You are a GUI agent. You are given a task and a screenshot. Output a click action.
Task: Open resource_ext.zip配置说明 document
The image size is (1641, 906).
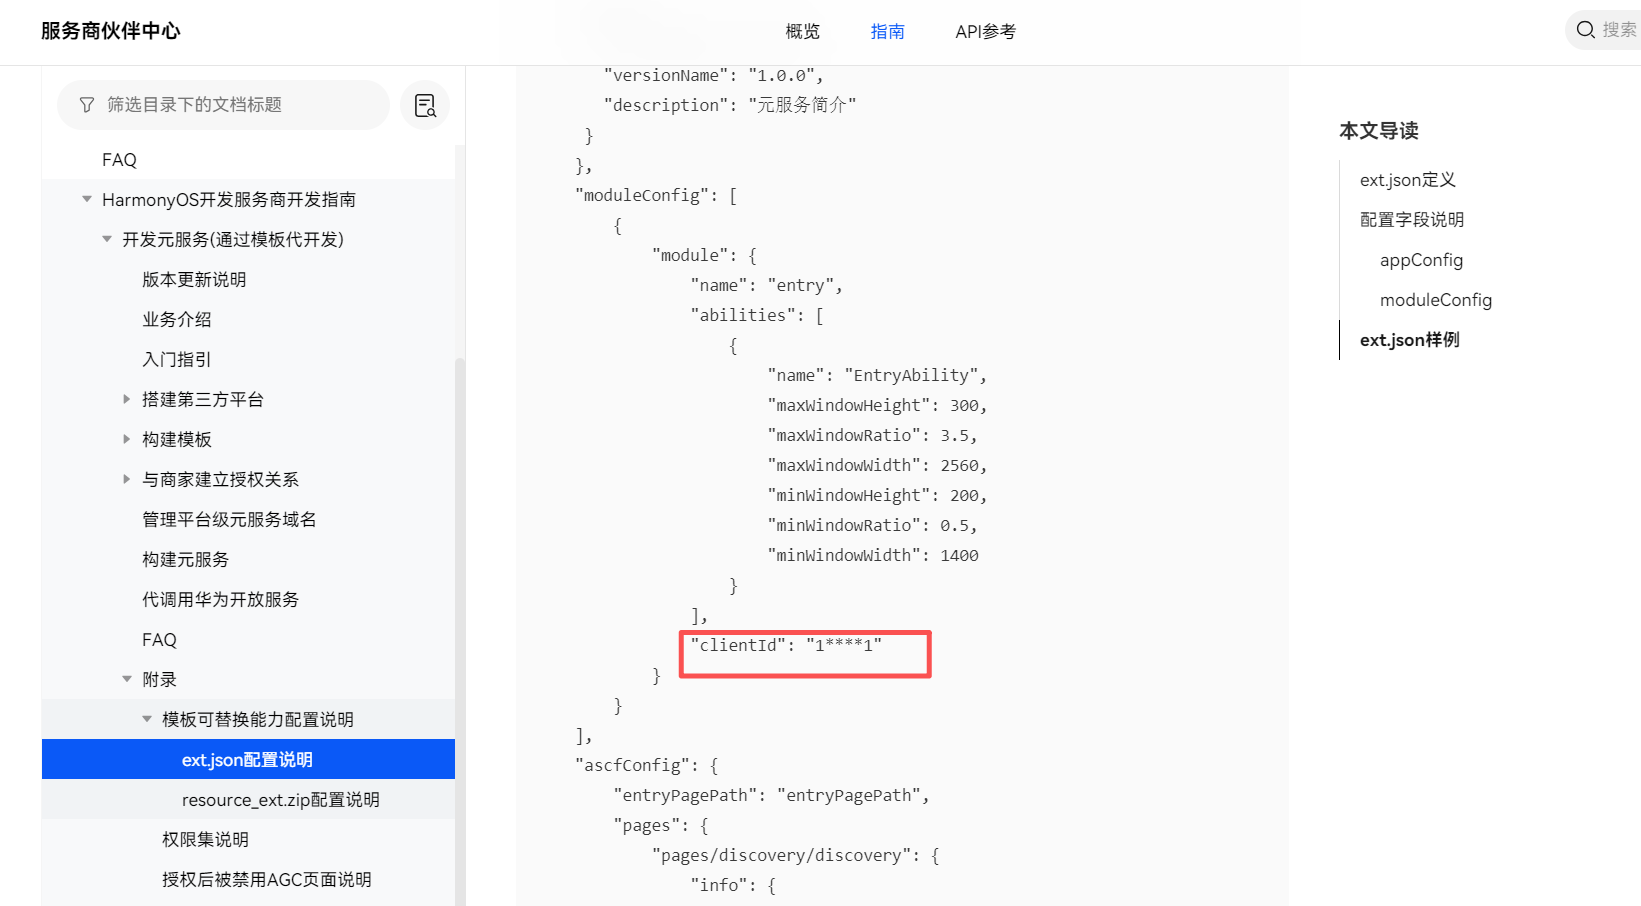(x=280, y=800)
